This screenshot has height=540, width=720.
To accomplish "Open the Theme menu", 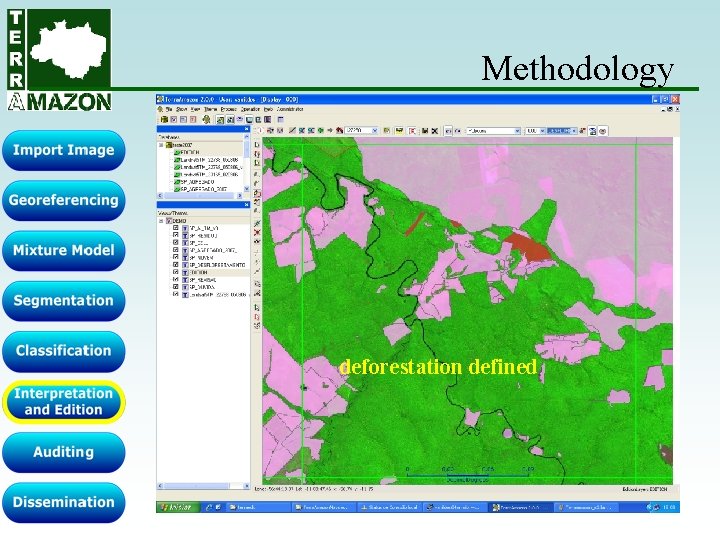I will [211, 109].
